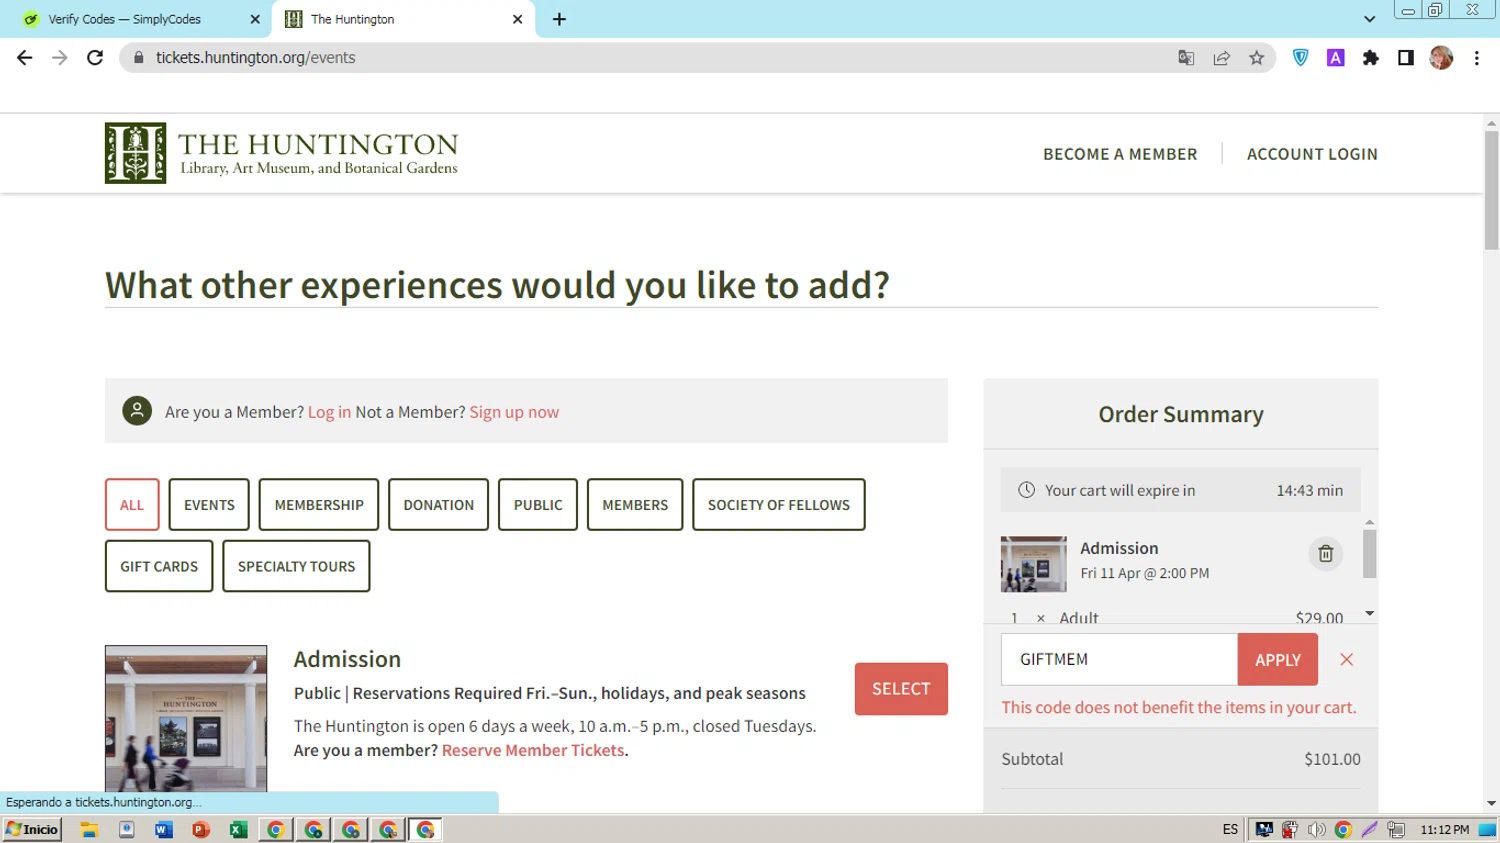Filter by EVENTS
This screenshot has height=843, width=1500.
[x=209, y=505]
